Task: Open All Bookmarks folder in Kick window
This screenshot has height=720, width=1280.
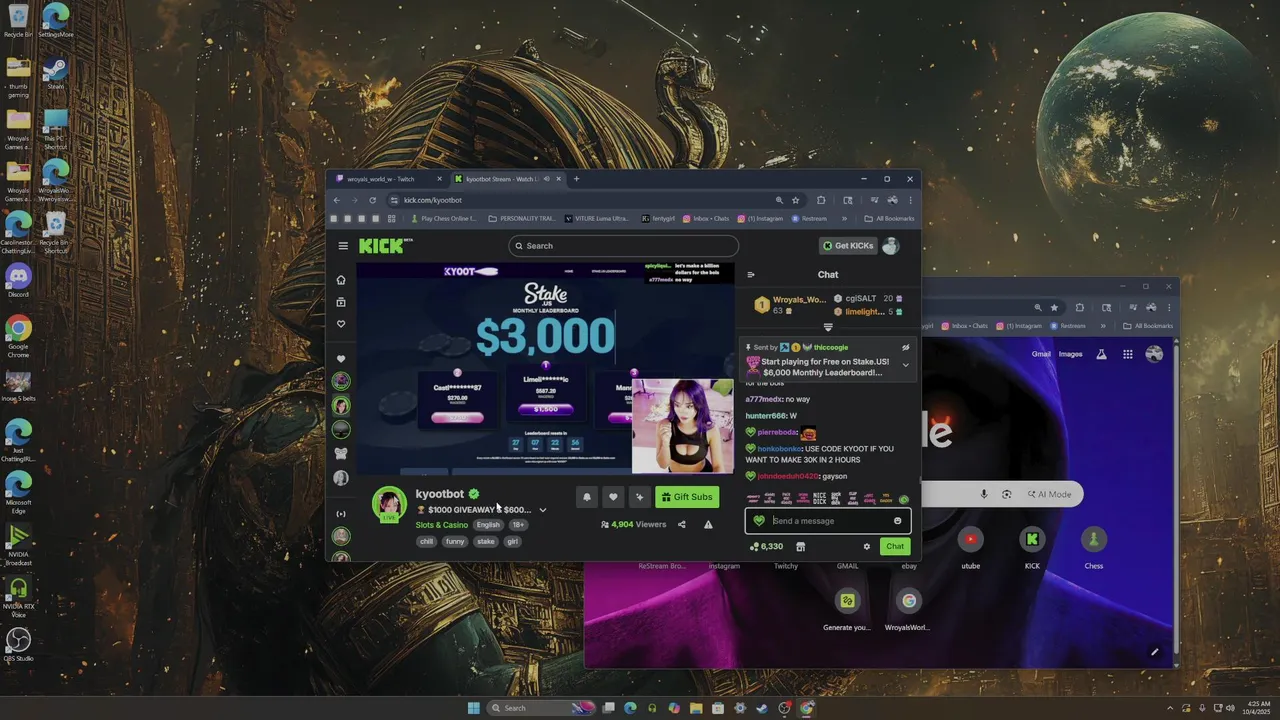Action: [890, 218]
